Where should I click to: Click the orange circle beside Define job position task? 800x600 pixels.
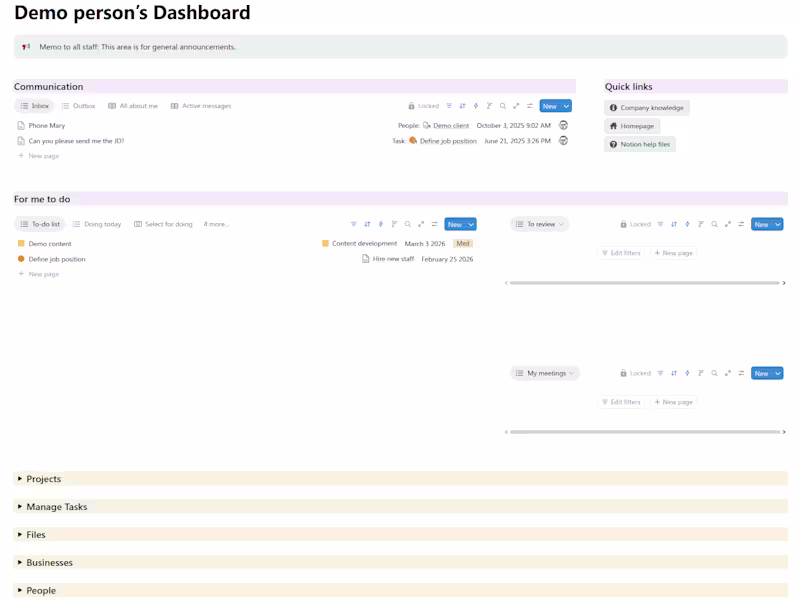click(x=21, y=259)
